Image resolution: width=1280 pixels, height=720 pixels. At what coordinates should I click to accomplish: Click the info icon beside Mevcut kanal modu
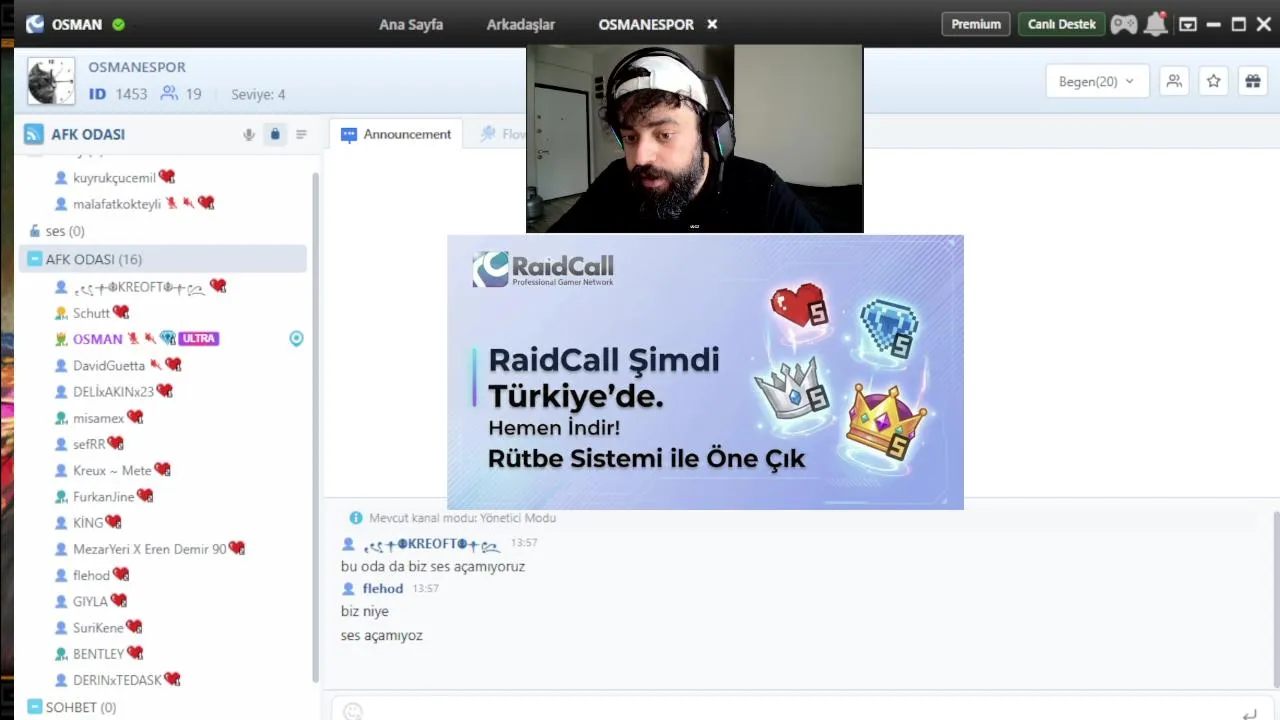point(355,518)
